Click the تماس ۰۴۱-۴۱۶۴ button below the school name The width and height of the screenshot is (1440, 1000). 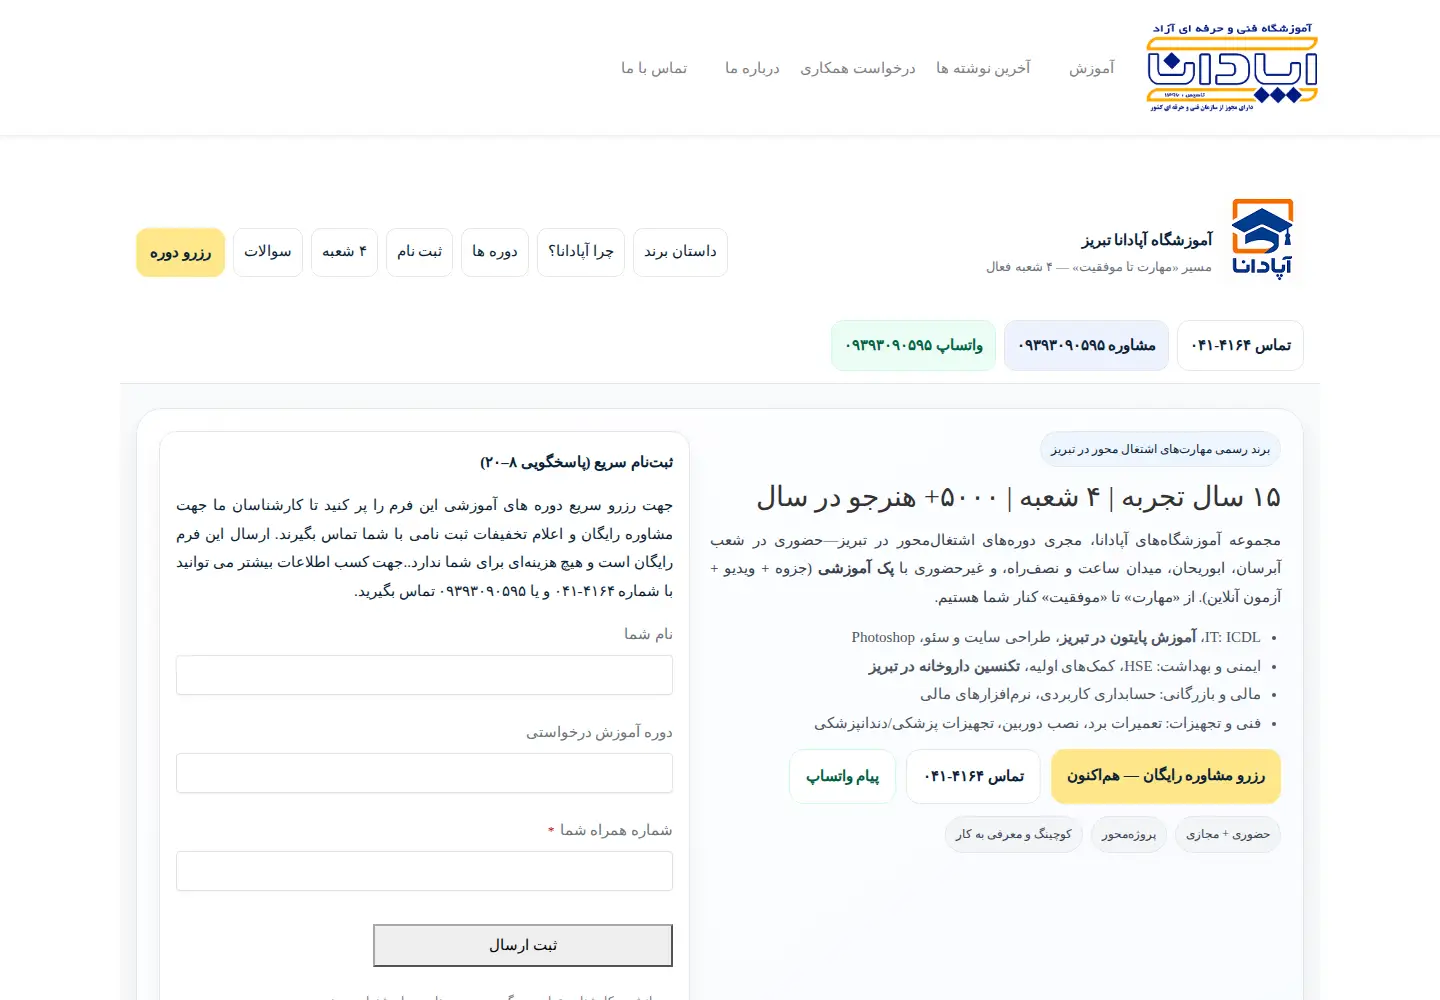coord(1240,345)
